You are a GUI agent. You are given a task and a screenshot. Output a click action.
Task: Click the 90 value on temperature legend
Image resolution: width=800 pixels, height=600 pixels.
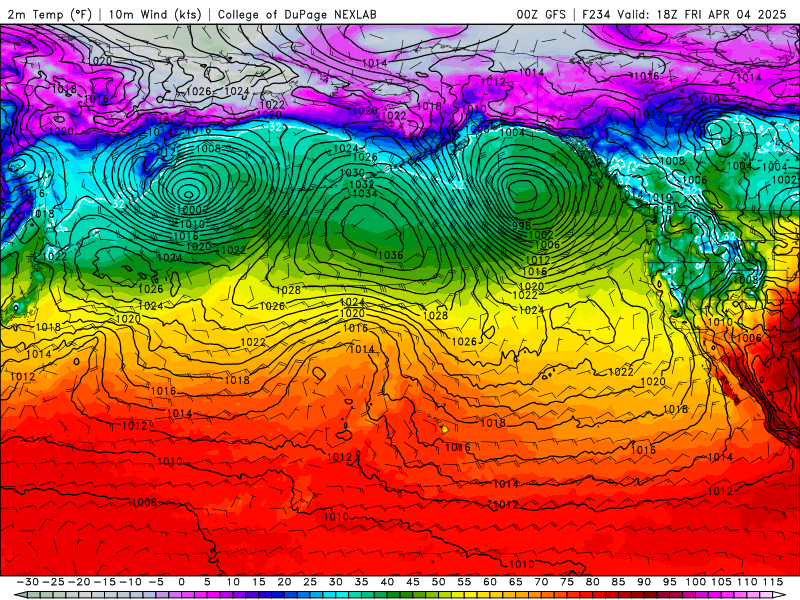click(x=644, y=582)
